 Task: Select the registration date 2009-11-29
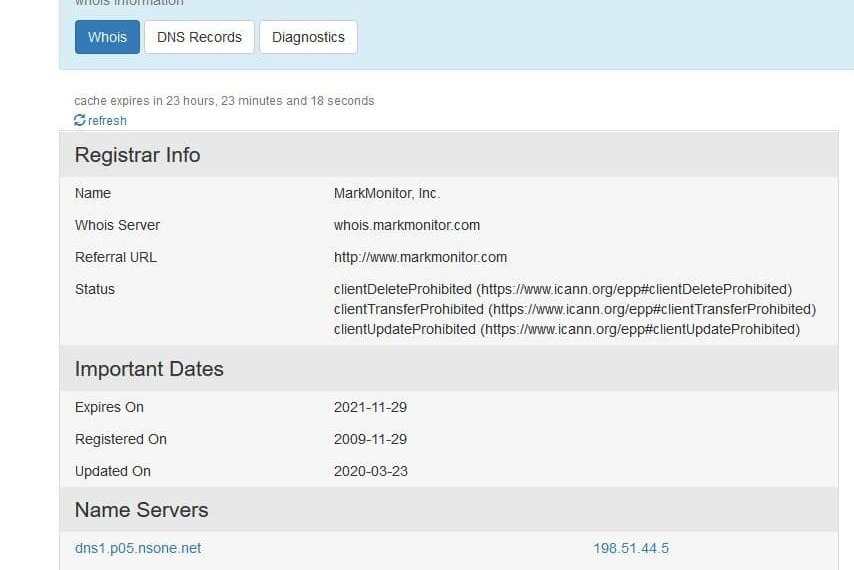coord(370,439)
